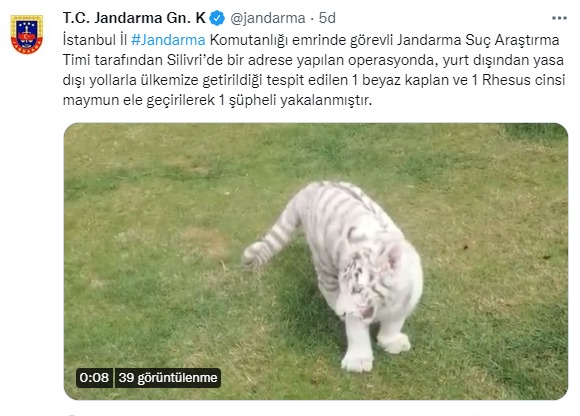Click the @jandarma handle
This screenshot has height=416, width=580.
point(267,18)
